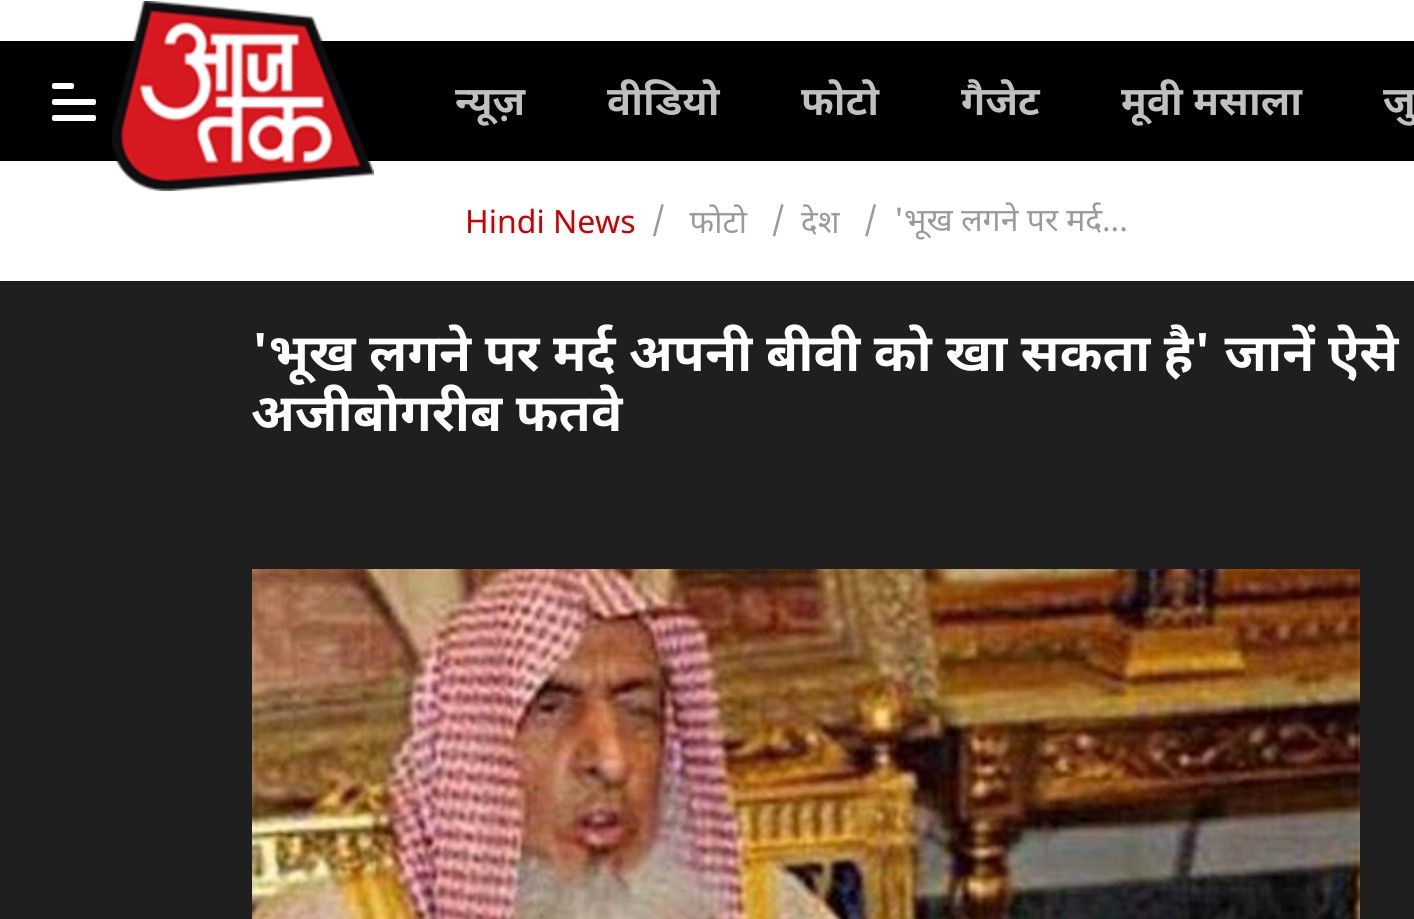1414x919 pixels.
Task: Open the hamburger menu icon
Action: [x=73, y=102]
